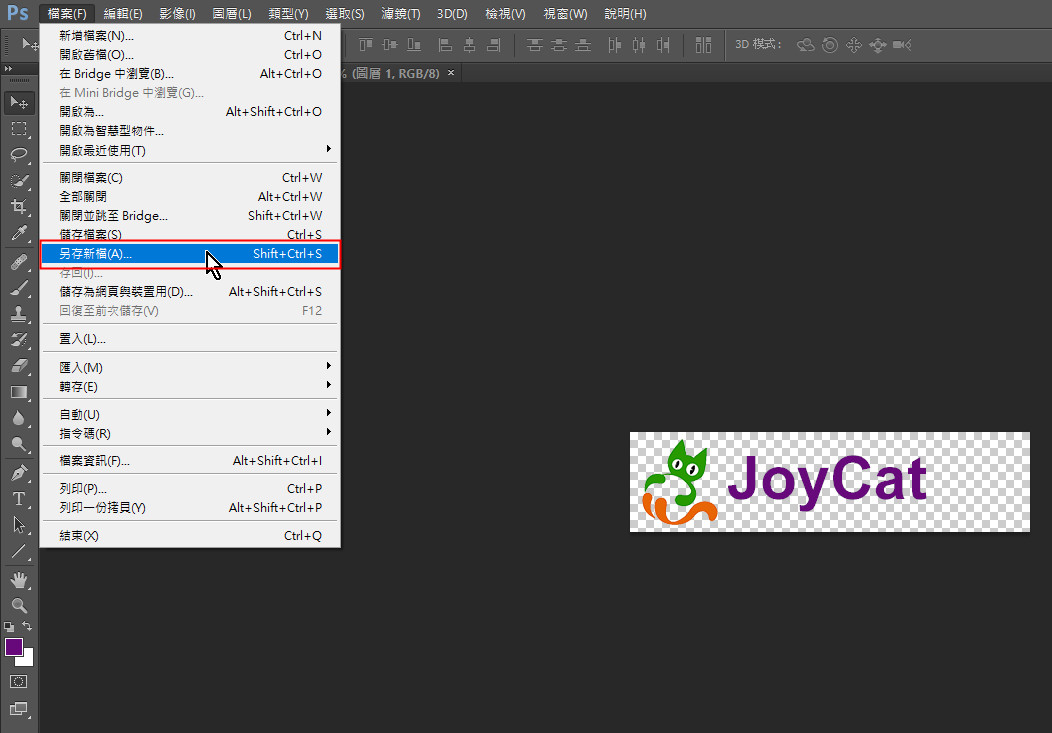Open the 影像(I) menu

pyautogui.click(x=178, y=13)
